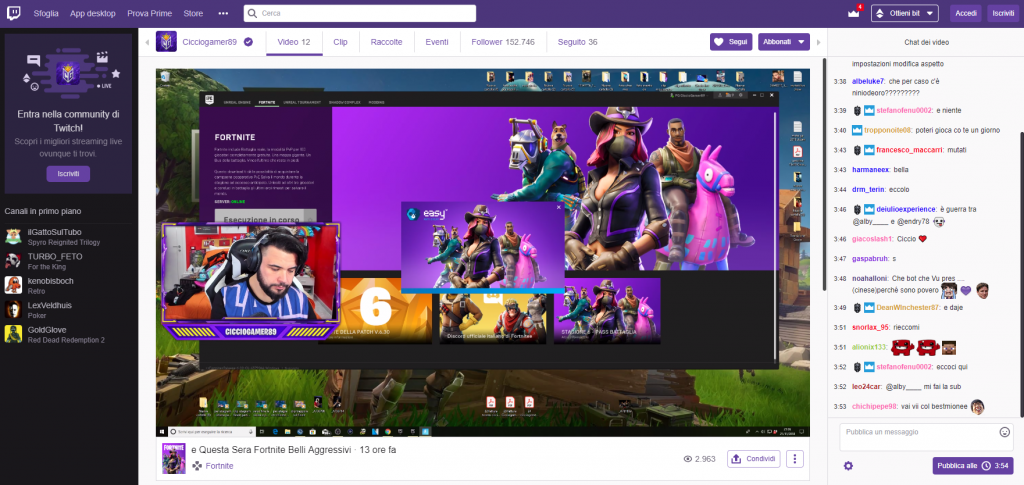Open App desktop link
The width and height of the screenshot is (1024, 485).
[93, 14]
